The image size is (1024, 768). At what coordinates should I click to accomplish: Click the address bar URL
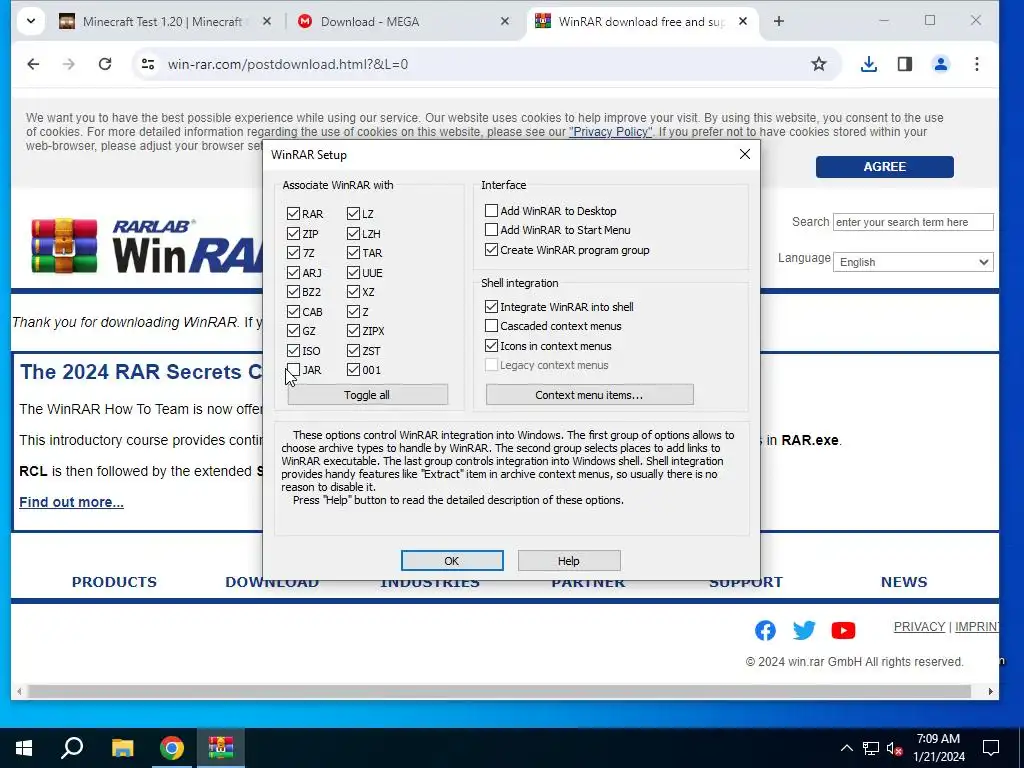point(288,64)
